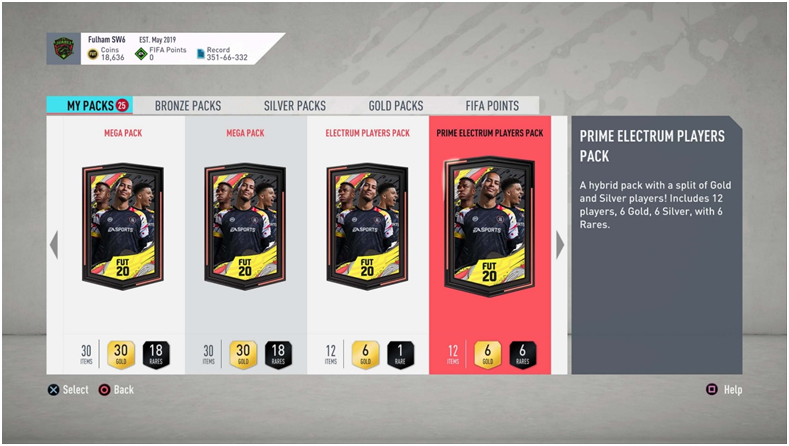The image size is (789, 446).
Task: Click the club crest badge icon
Action: pos(63,48)
